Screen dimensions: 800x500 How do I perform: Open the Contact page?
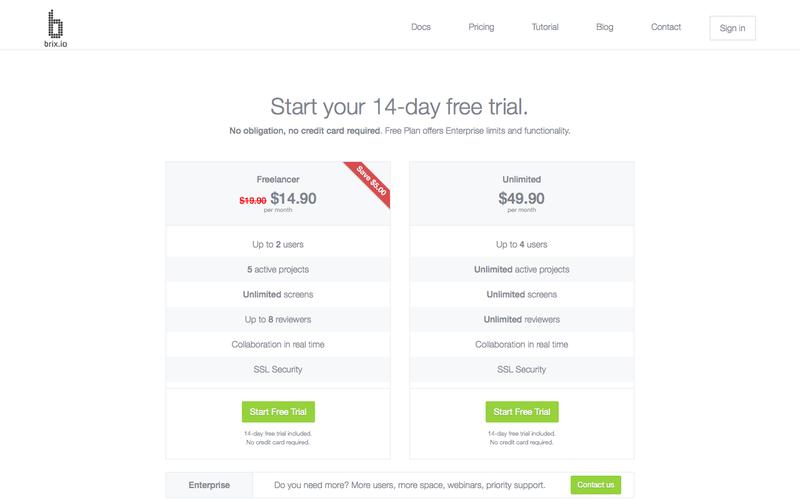click(665, 27)
